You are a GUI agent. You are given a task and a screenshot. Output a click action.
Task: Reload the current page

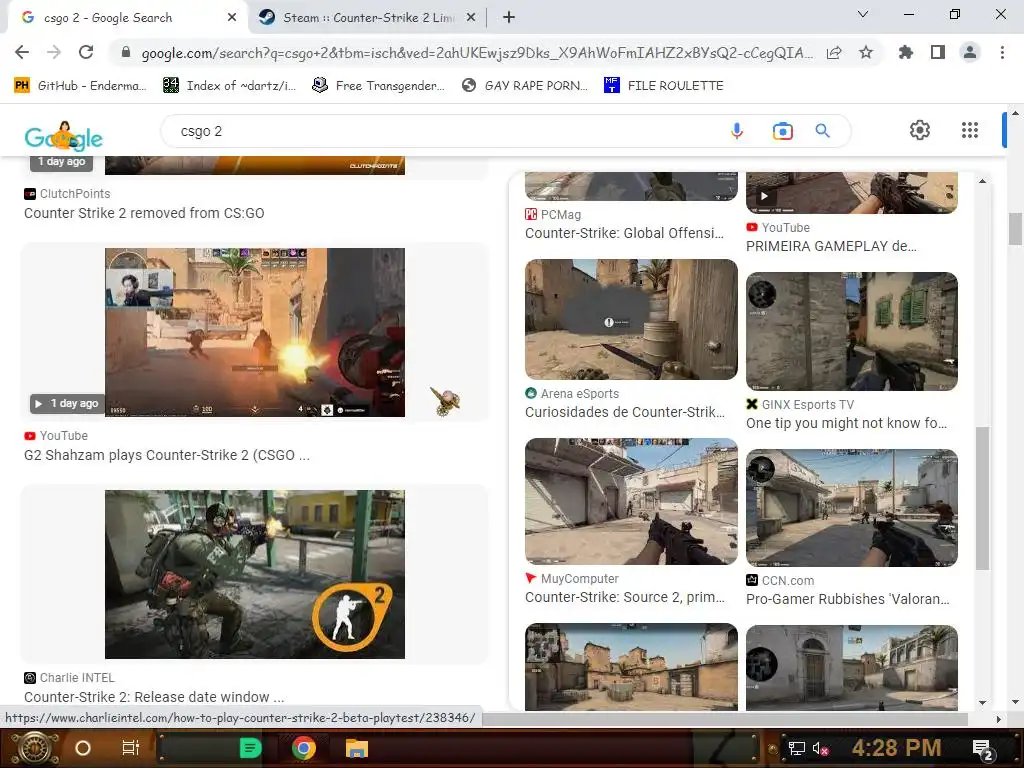coord(86,52)
